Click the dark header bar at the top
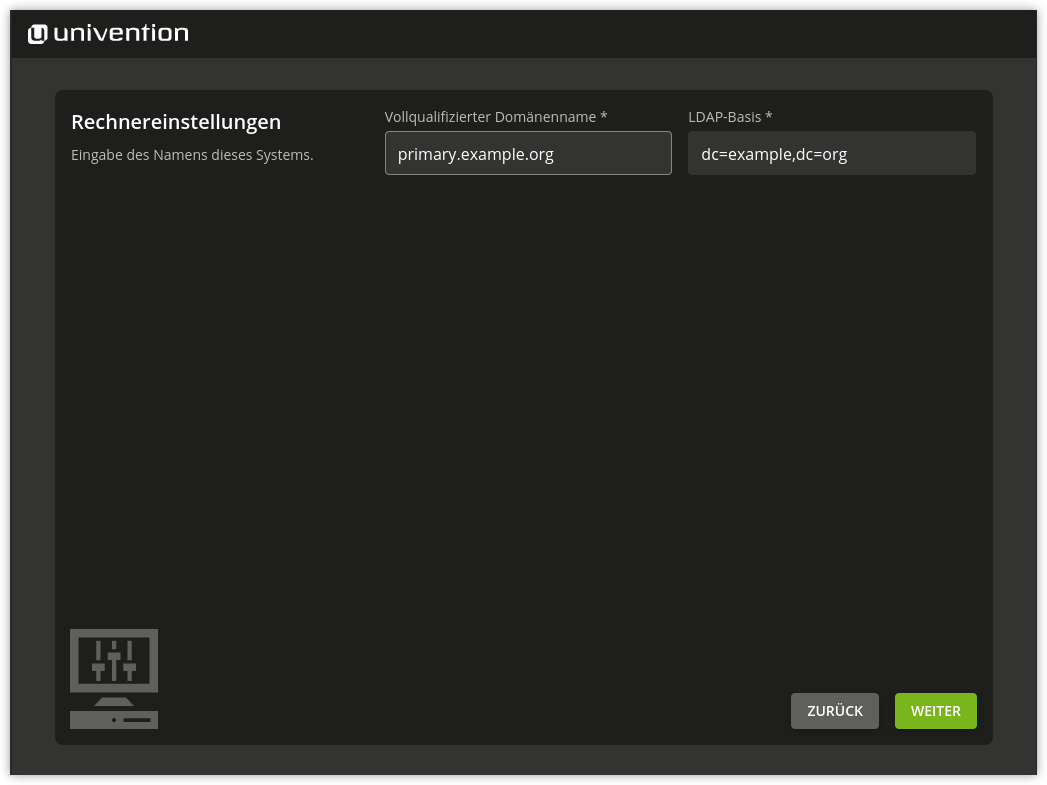1047x785 pixels. tap(600, 33)
